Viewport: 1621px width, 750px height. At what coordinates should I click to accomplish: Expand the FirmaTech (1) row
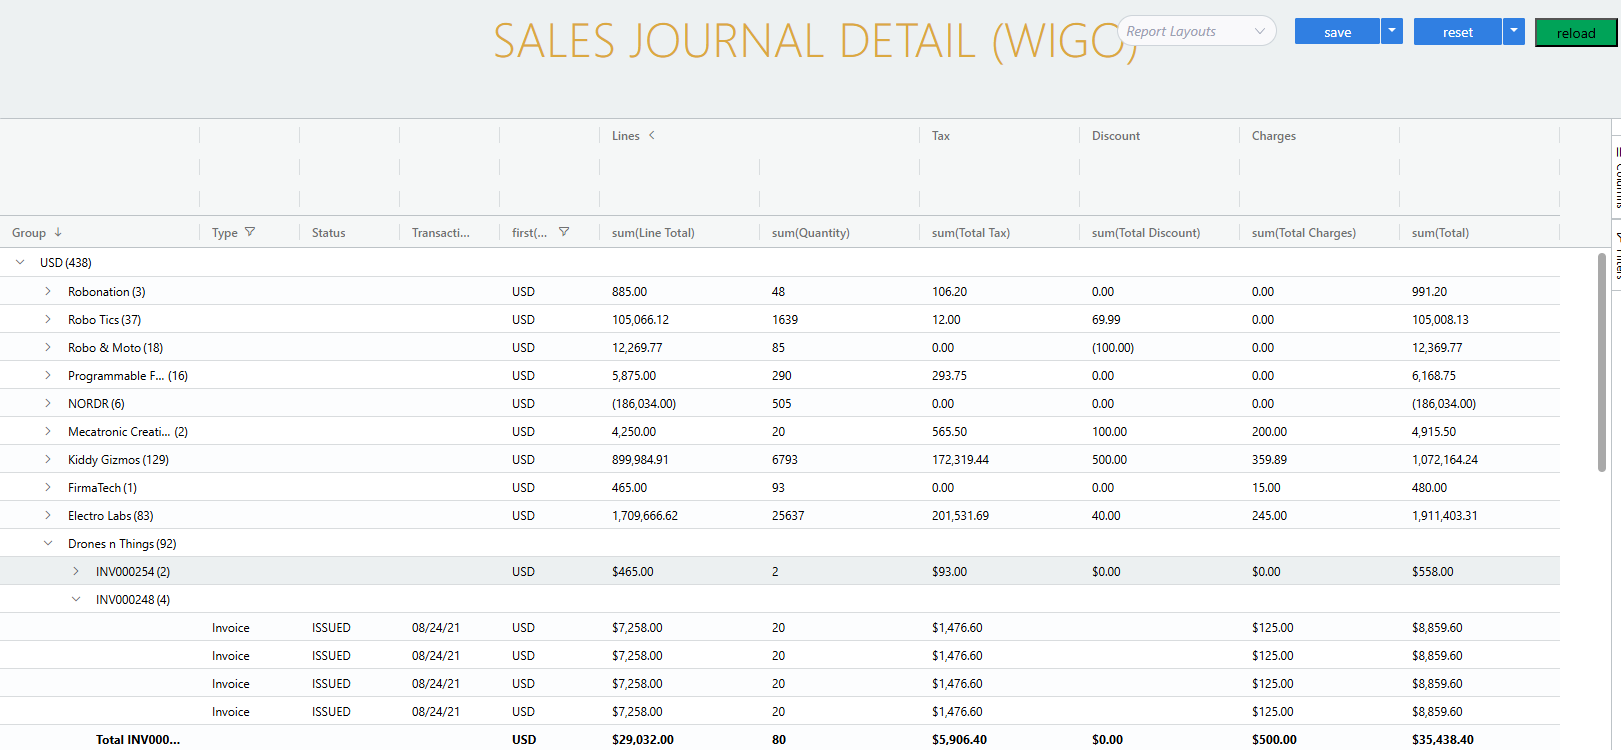tap(48, 487)
